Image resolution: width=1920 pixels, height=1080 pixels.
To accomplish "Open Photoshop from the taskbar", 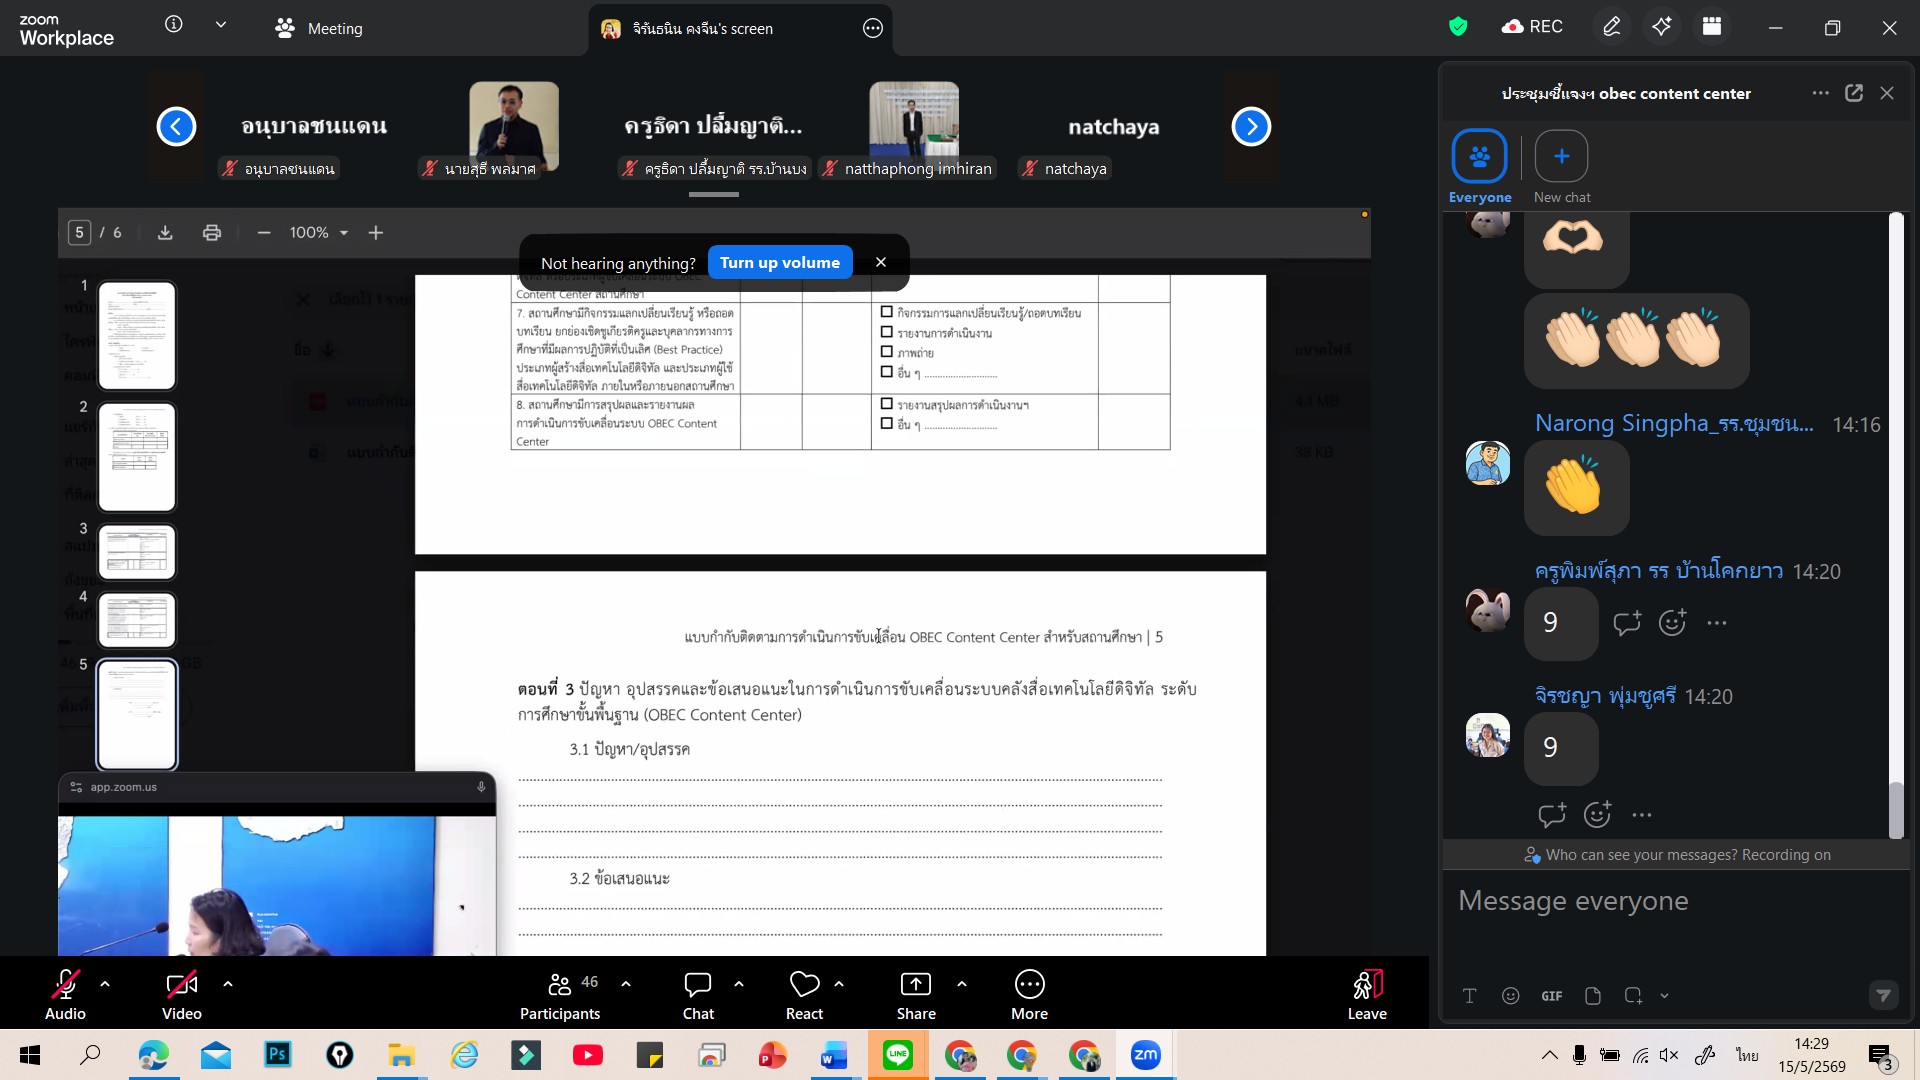I will pos(278,1055).
